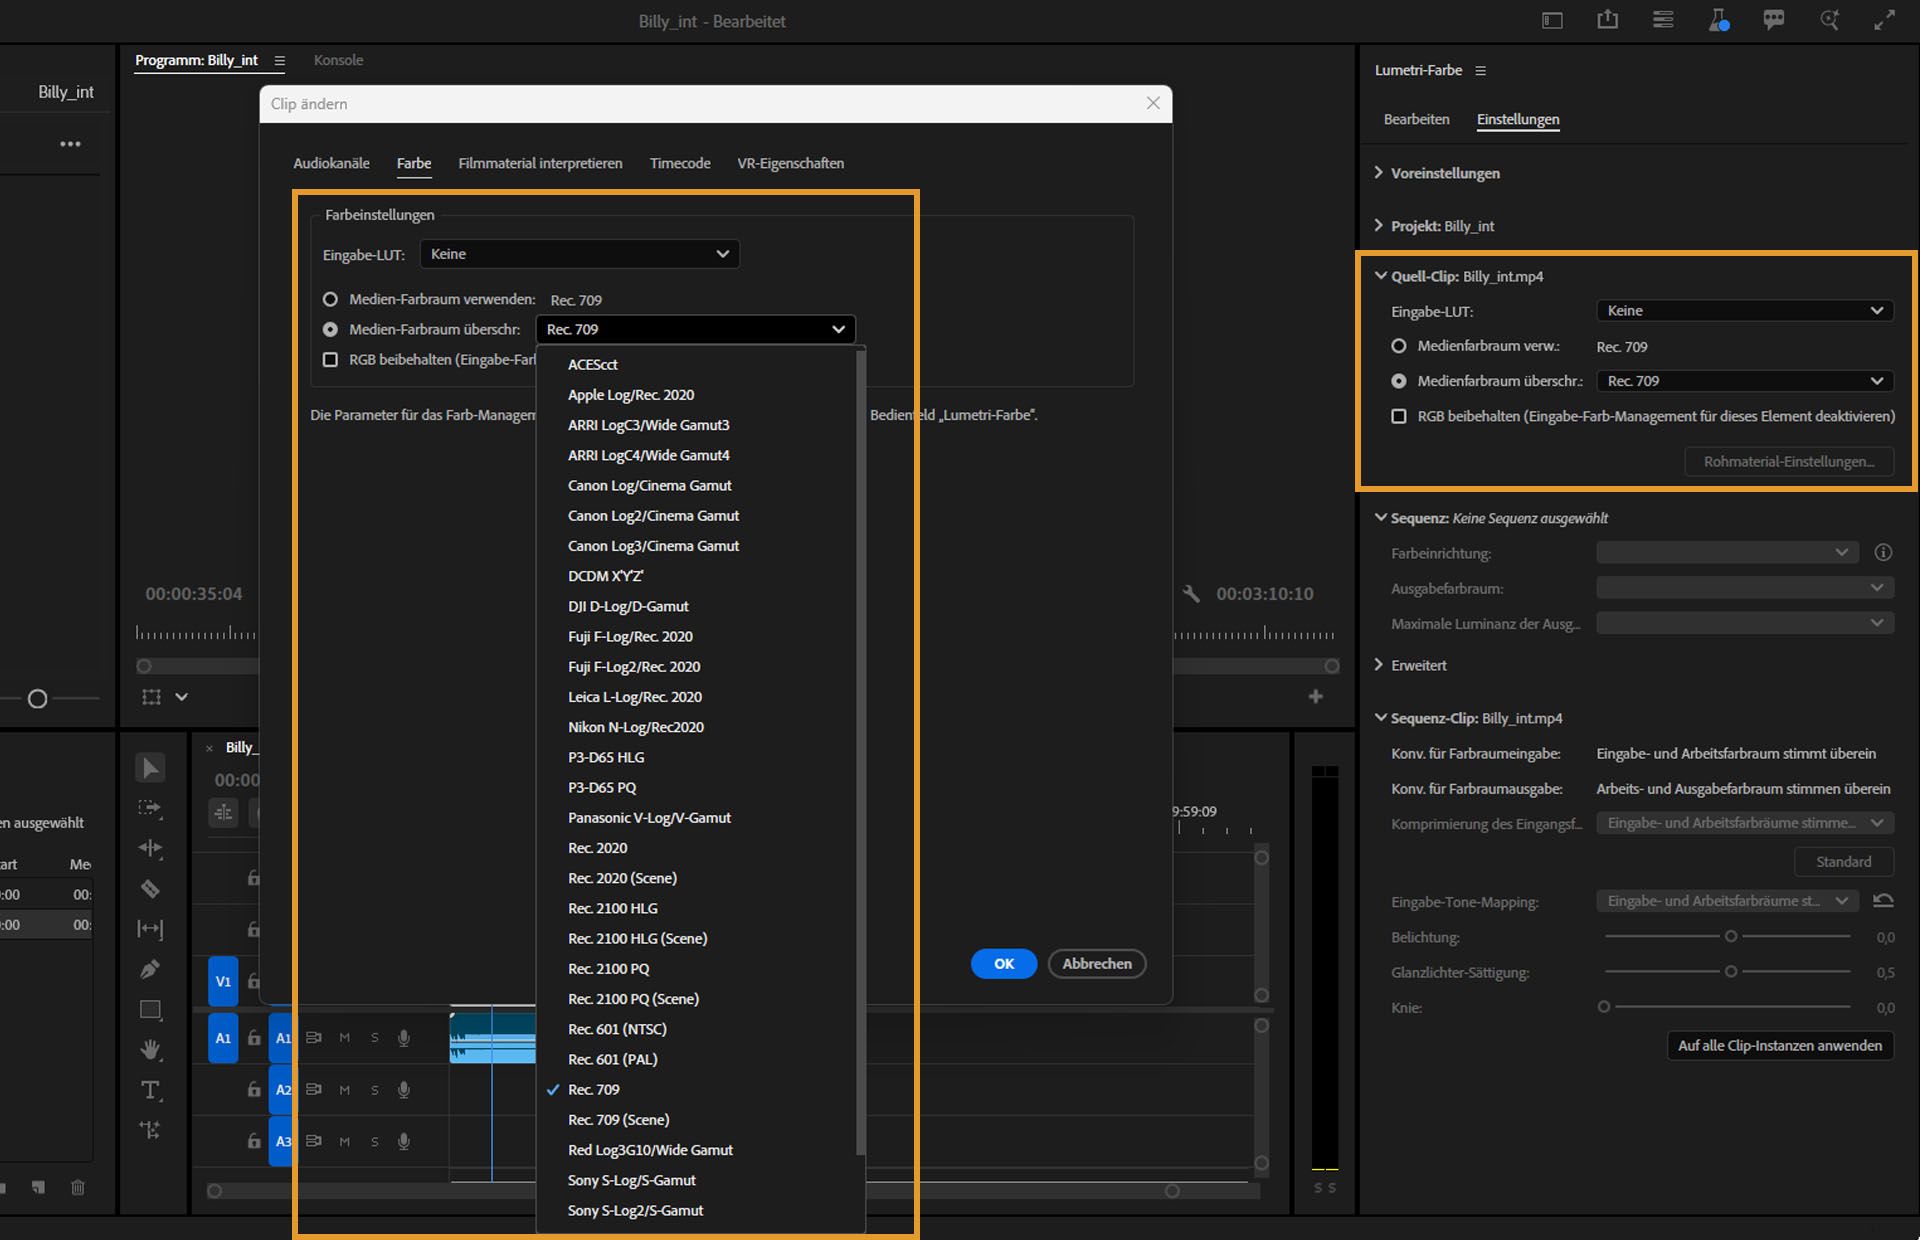Viewport: 1920px width, 1240px height.
Task: Select 'Medien-Farbraum verwenden' radio in dialog
Action: (330, 299)
